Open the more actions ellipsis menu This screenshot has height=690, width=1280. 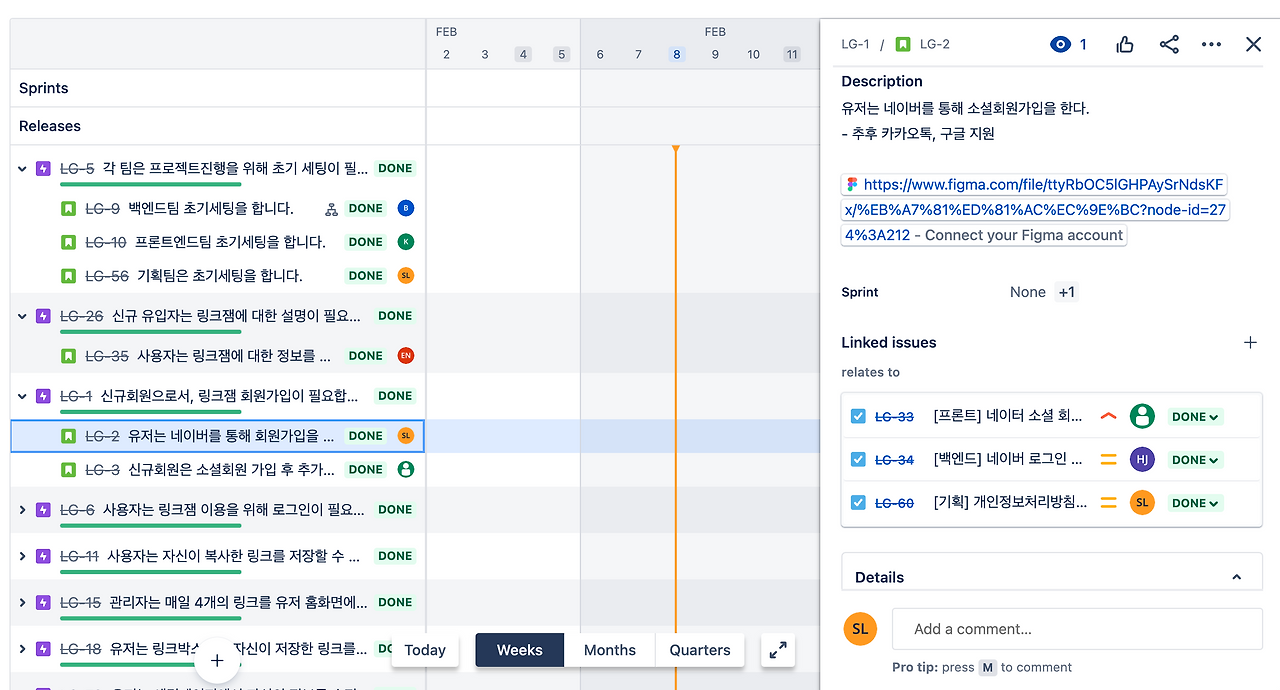(1211, 44)
